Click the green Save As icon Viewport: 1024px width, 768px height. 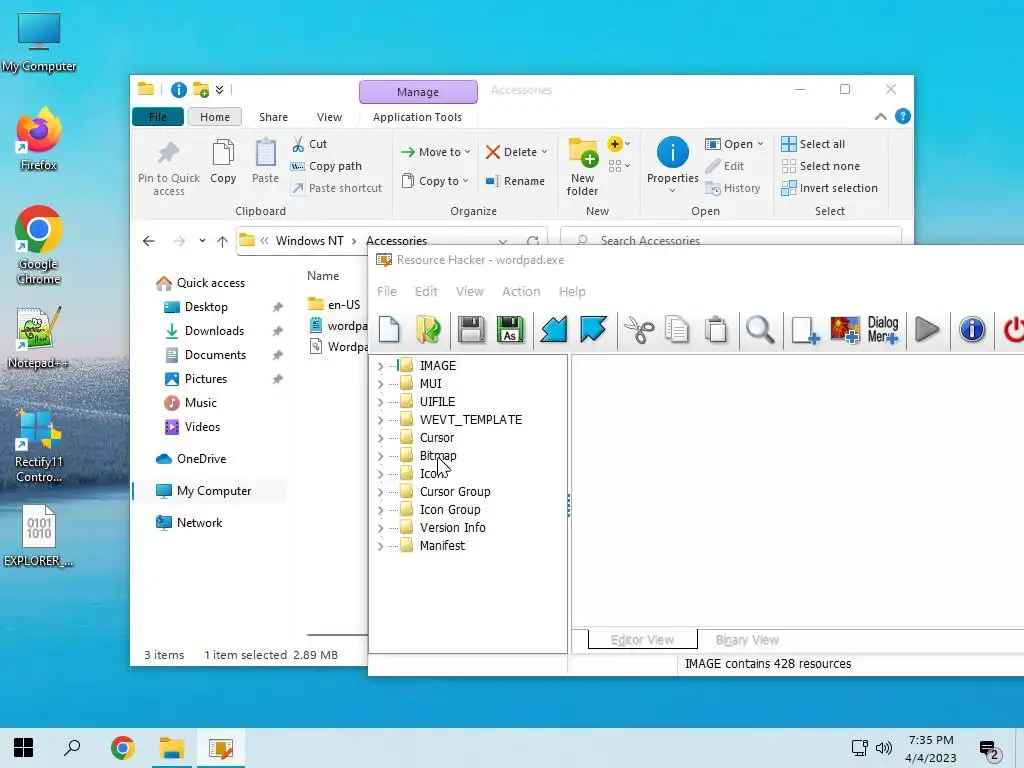click(510, 329)
